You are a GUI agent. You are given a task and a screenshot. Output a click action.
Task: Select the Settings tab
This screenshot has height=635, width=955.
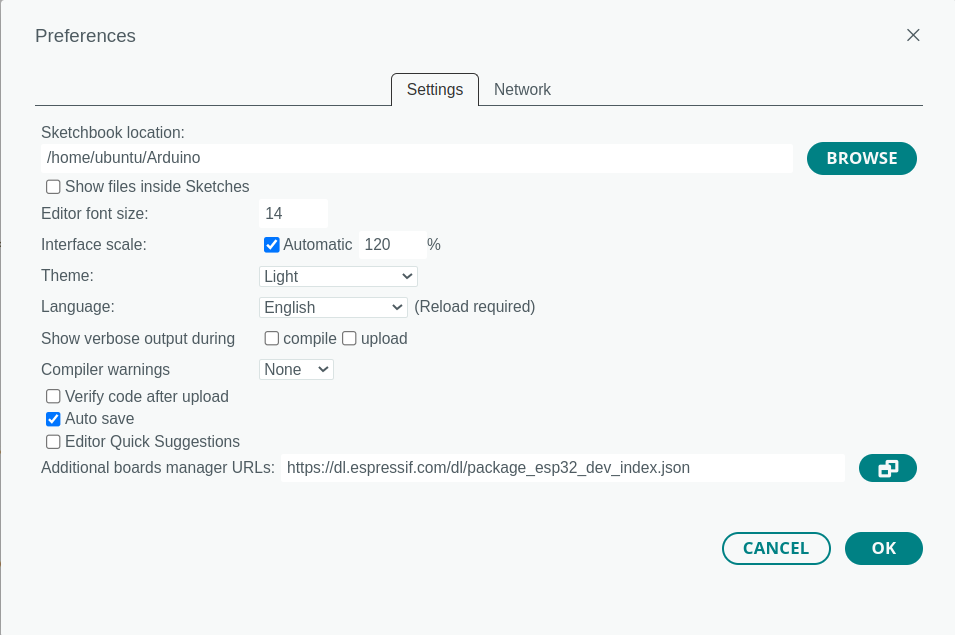[x=435, y=89]
